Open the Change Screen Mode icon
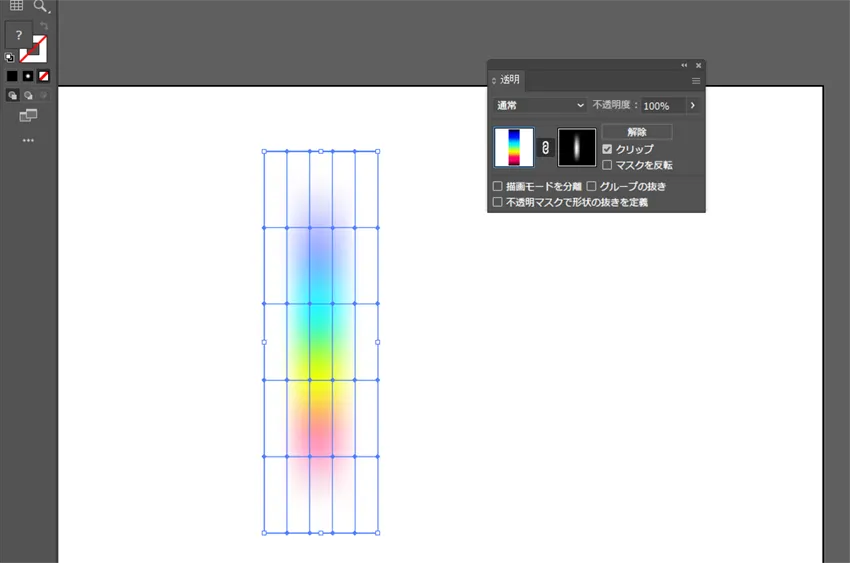Screen dimensions: 850x563 (28, 116)
